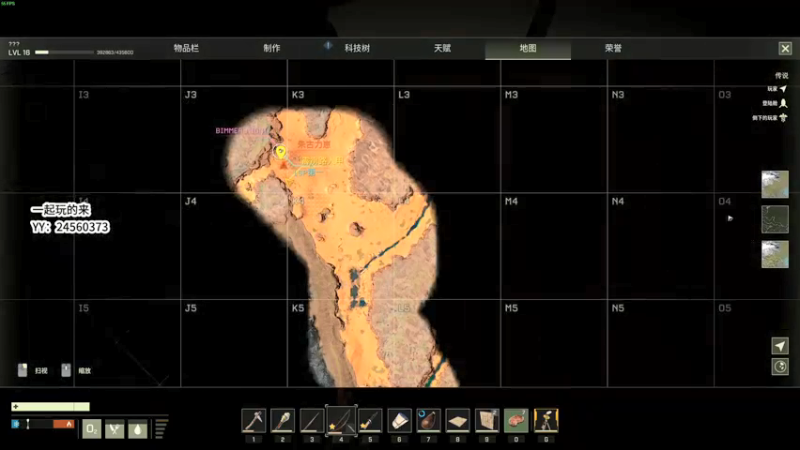Click the left mouse icon beside 扫视
800x450 pixels.
click(x=22, y=370)
